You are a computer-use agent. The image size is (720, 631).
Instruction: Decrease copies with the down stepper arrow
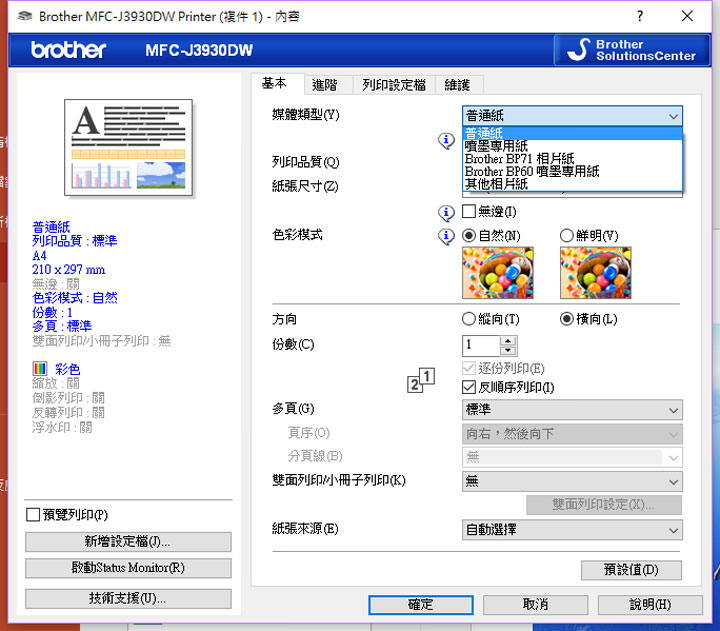(x=508, y=350)
